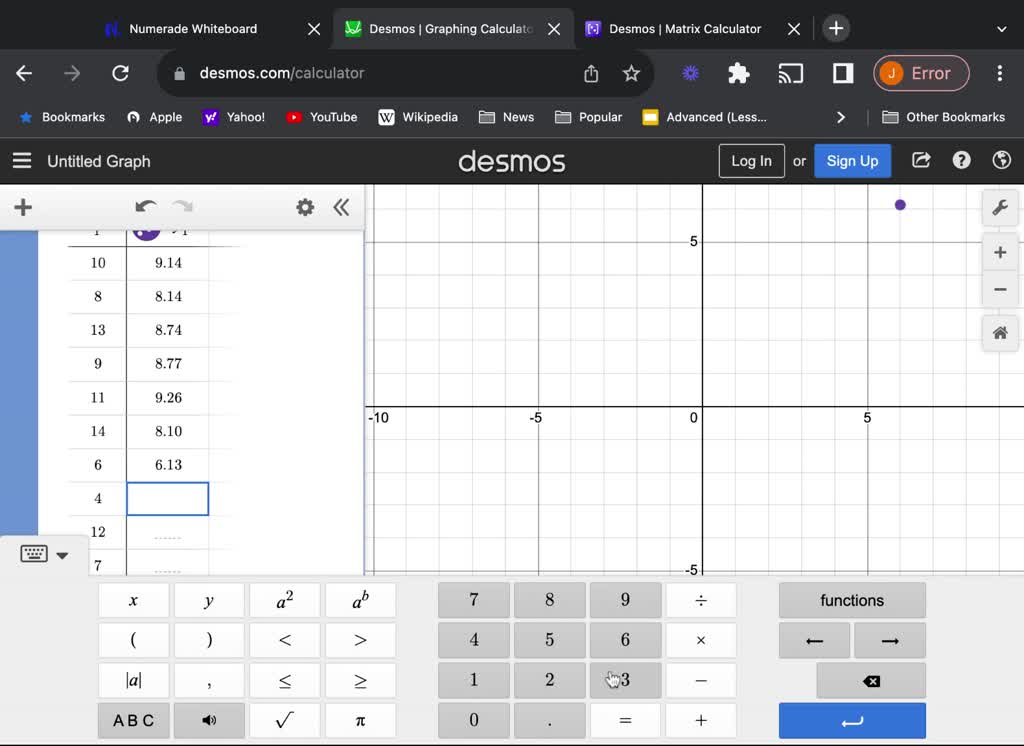1024x746 pixels.
Task: Collapse the expressions panel with the double chevron
Action: (x=341, y=207)
